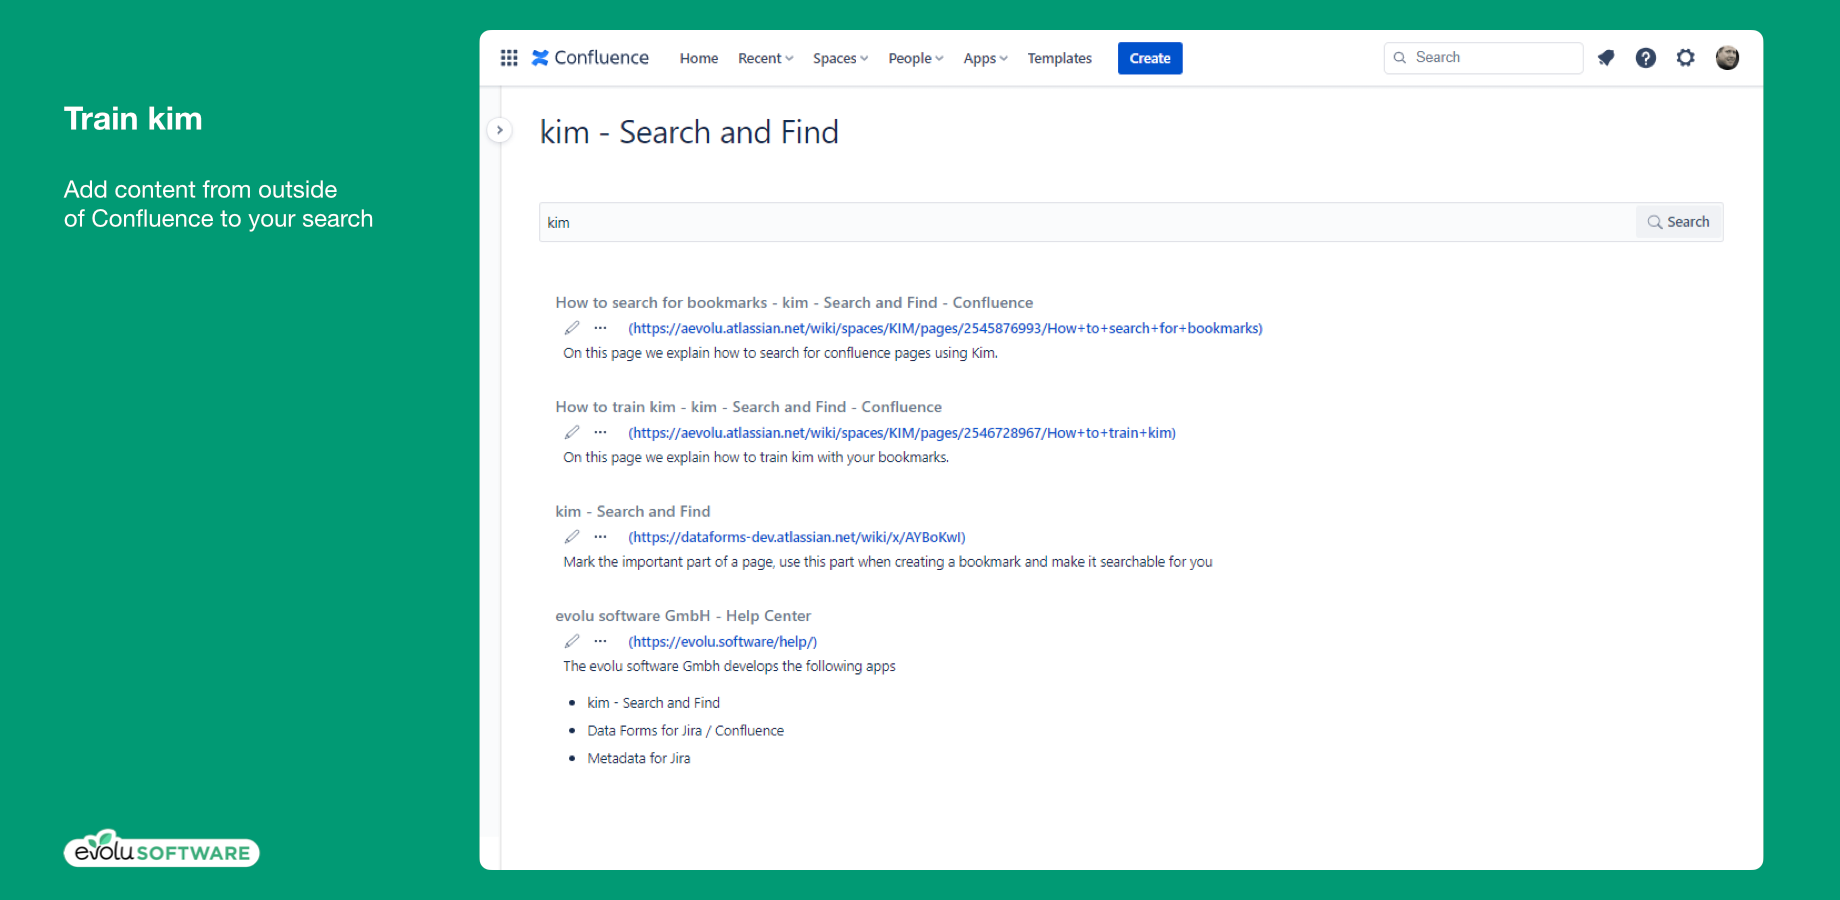
Task: Click the 'kim - Search and Find' bullet item
Action: coord(653,703)
